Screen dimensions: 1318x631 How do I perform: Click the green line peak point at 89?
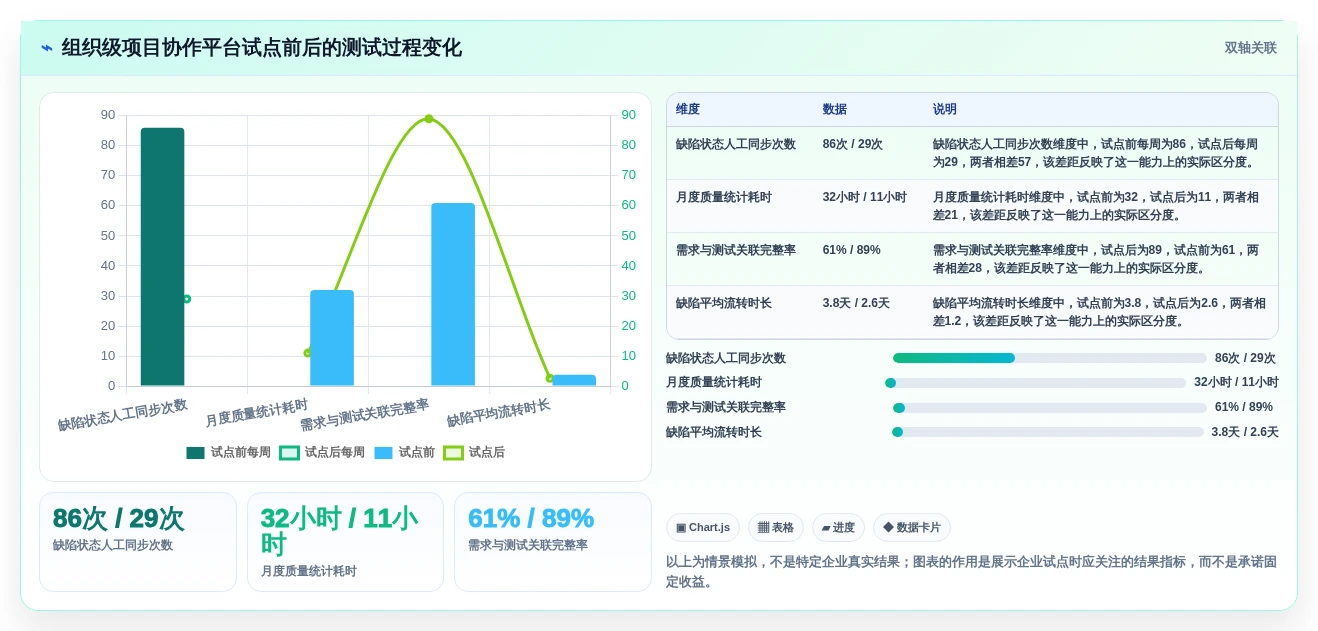point(429,119)
